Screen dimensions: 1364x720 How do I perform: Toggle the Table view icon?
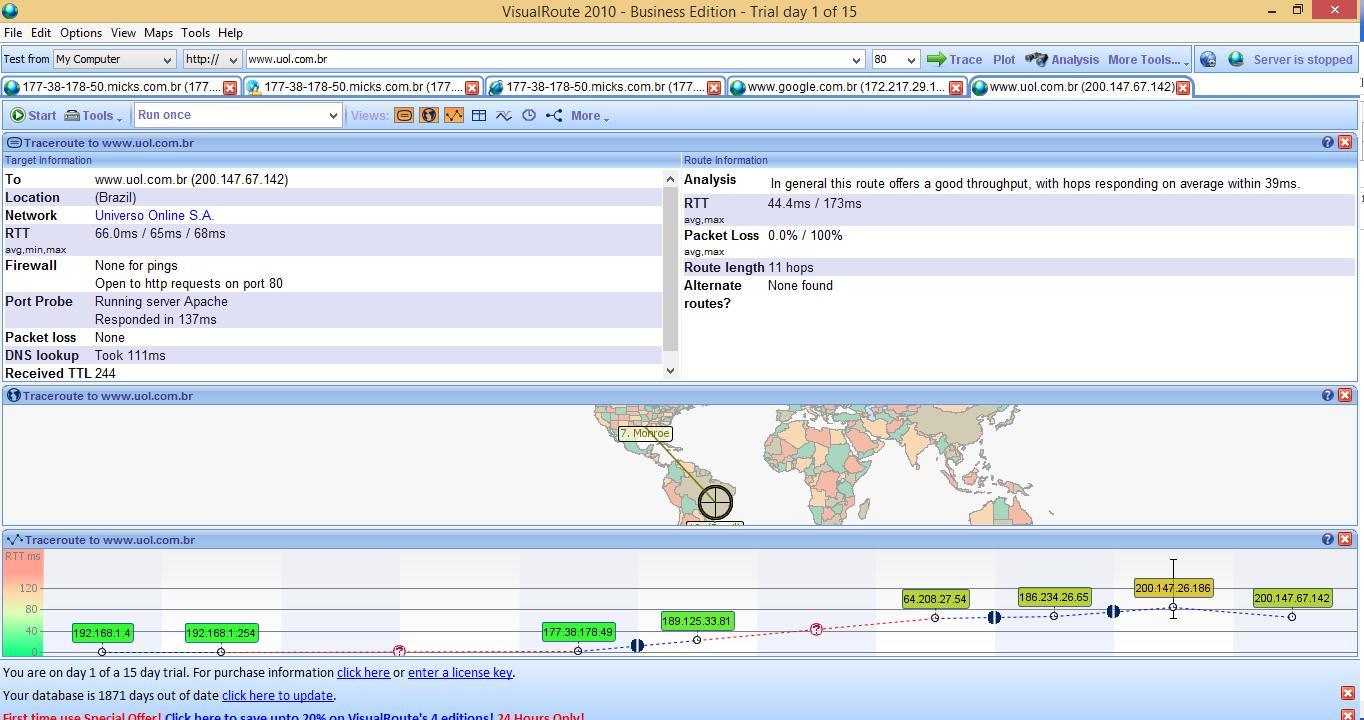click(479, 115)
